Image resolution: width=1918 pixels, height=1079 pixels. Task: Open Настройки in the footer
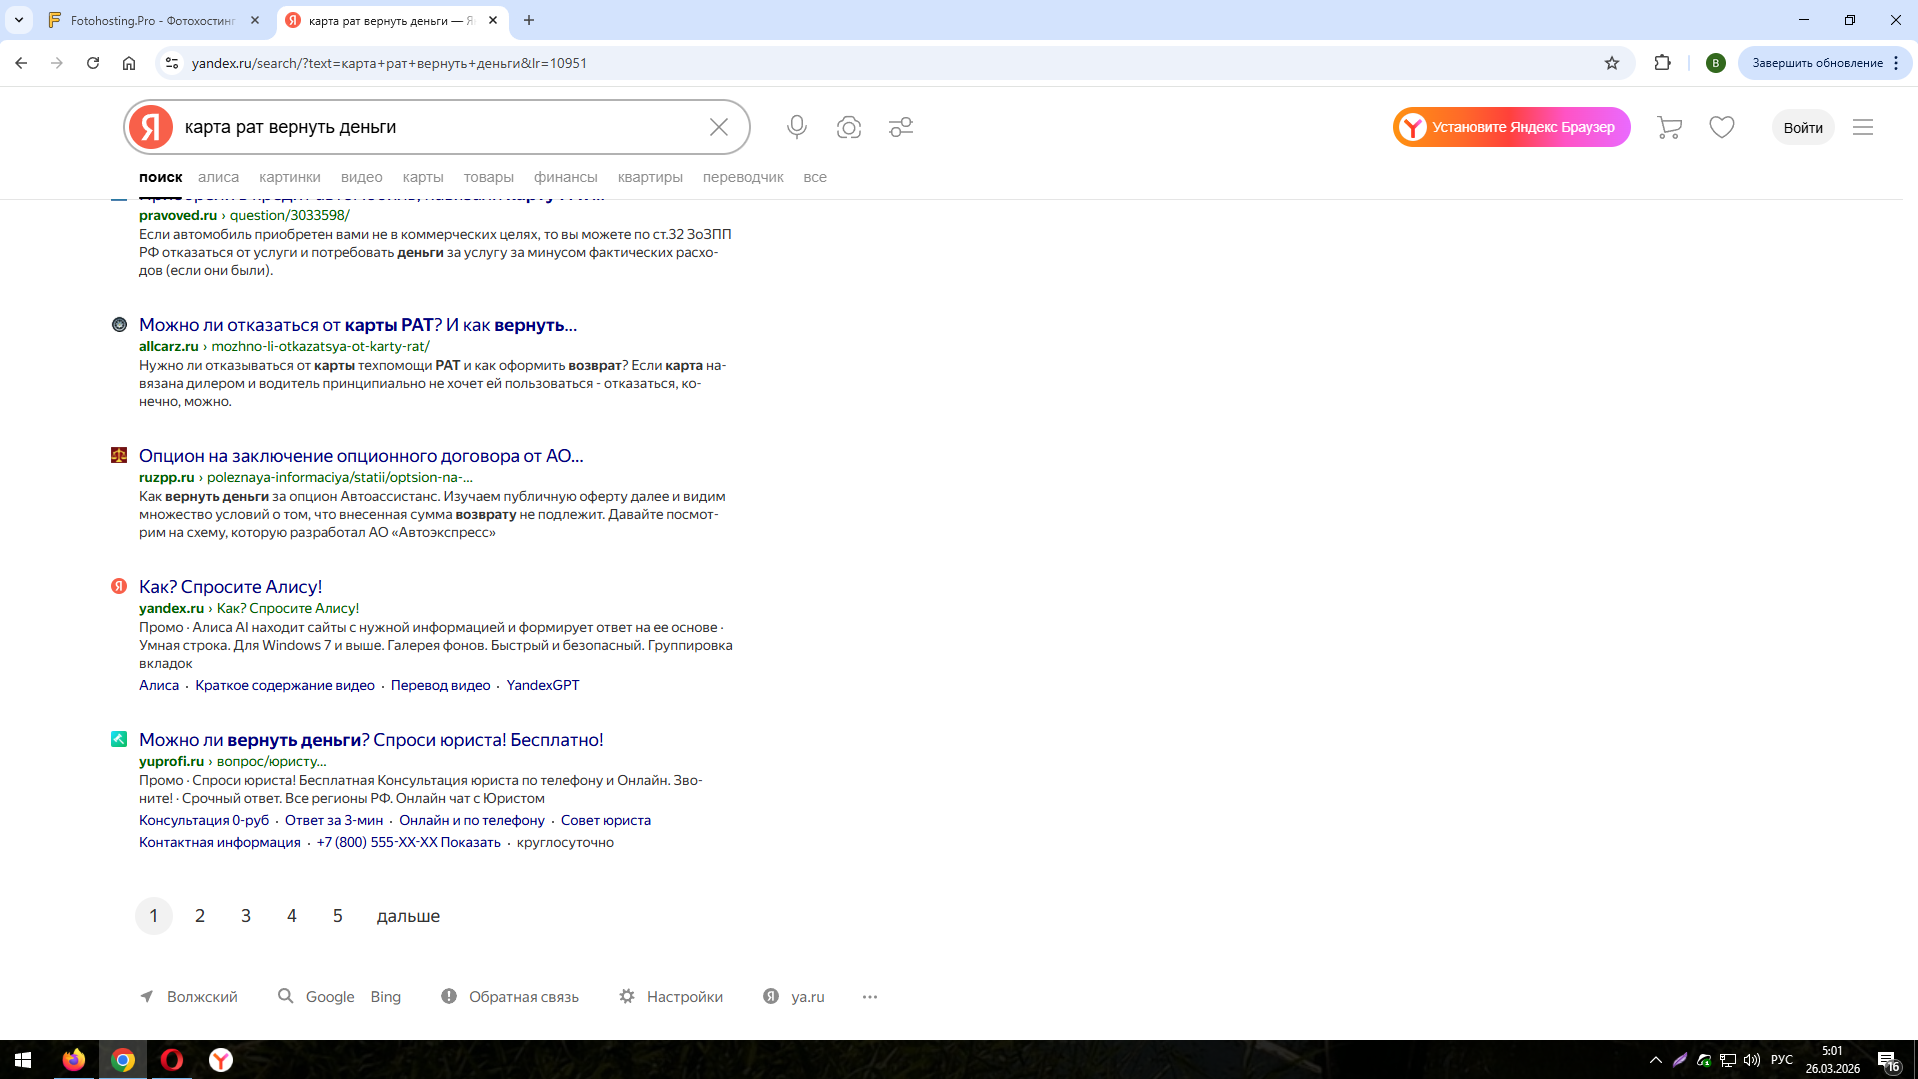pyautogui.click(x=671, y=997)
